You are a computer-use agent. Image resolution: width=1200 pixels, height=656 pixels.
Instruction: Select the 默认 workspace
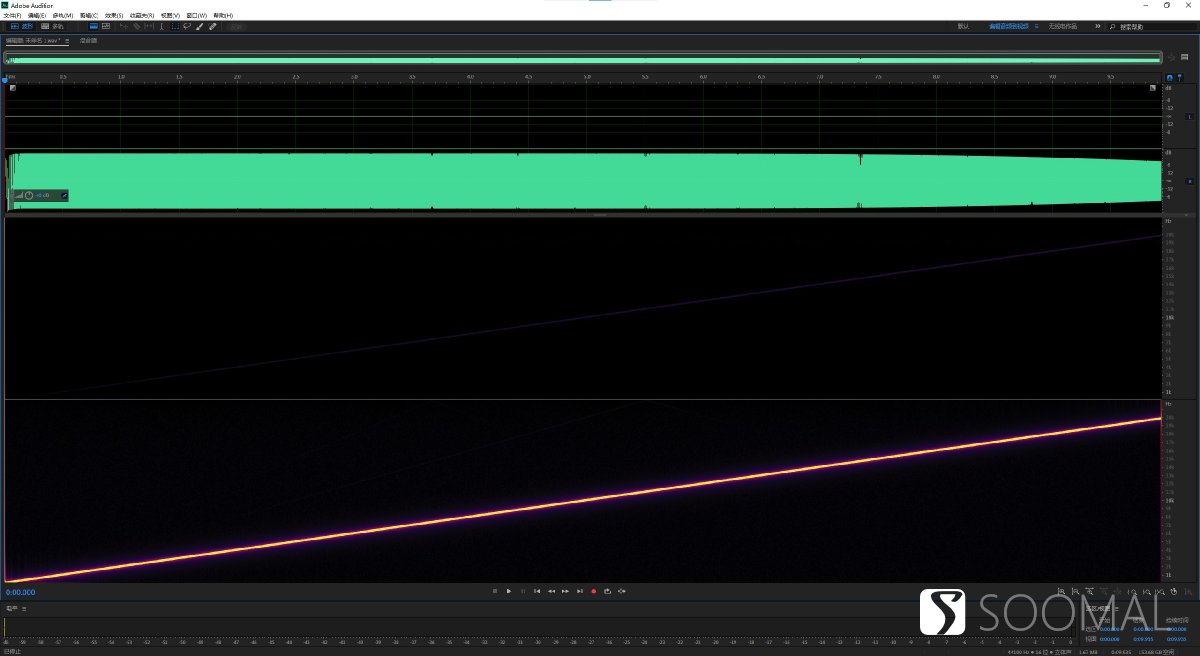(x=963, y=26)
